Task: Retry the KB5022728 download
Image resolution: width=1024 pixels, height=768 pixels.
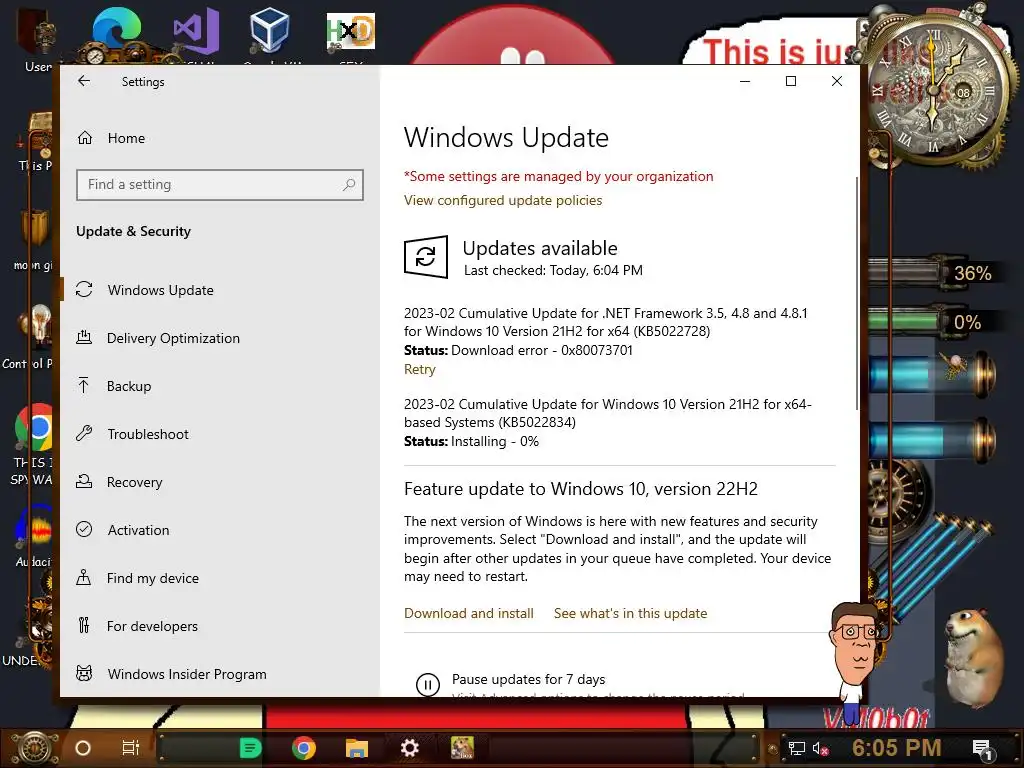Action: (x=419, y=370)
